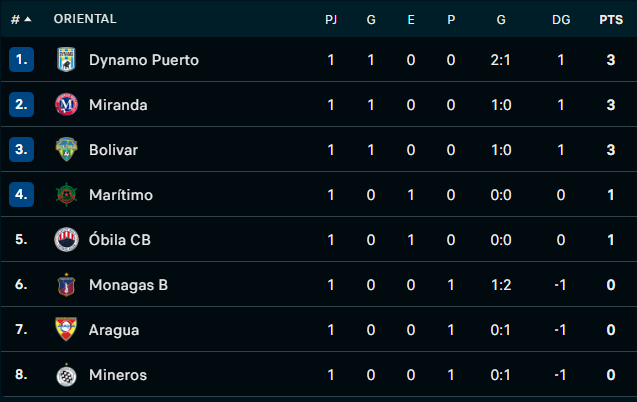
Task: Click the Marítimo team crest
Action: (66, 195)
